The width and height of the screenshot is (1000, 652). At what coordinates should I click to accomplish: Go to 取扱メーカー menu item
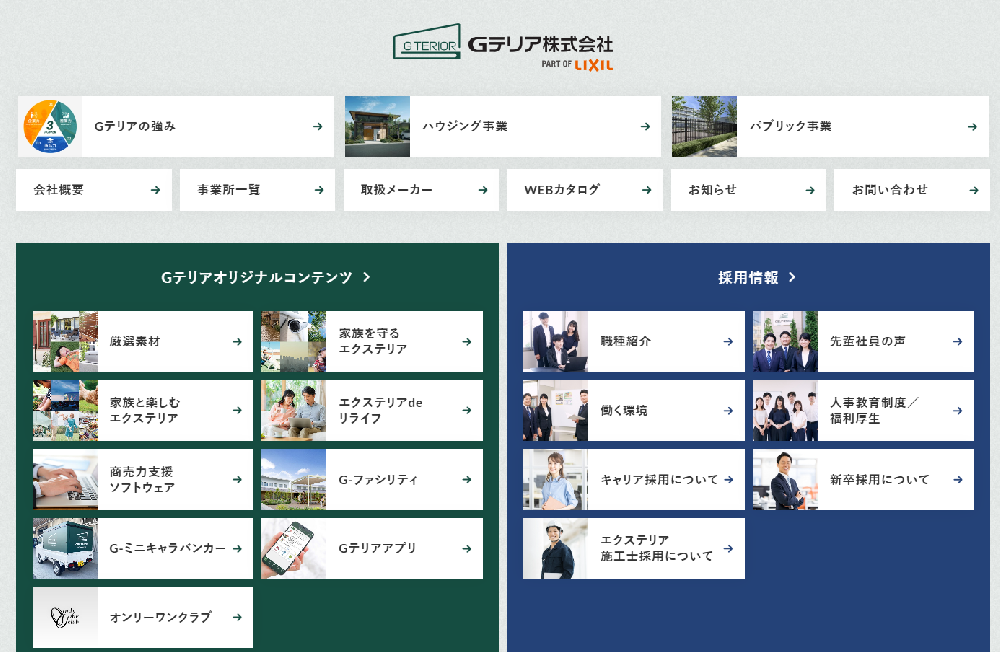(x=421, y=190)
